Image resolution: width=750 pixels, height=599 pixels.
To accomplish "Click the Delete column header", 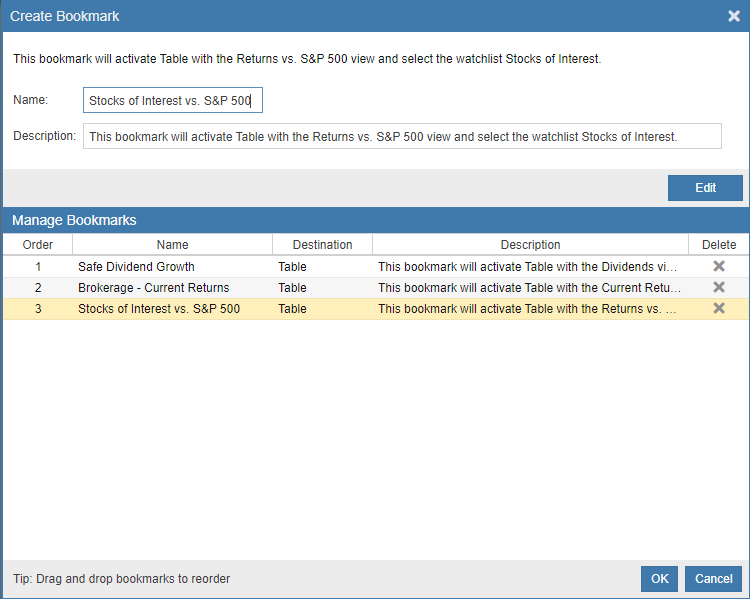I will click(718, 244).
